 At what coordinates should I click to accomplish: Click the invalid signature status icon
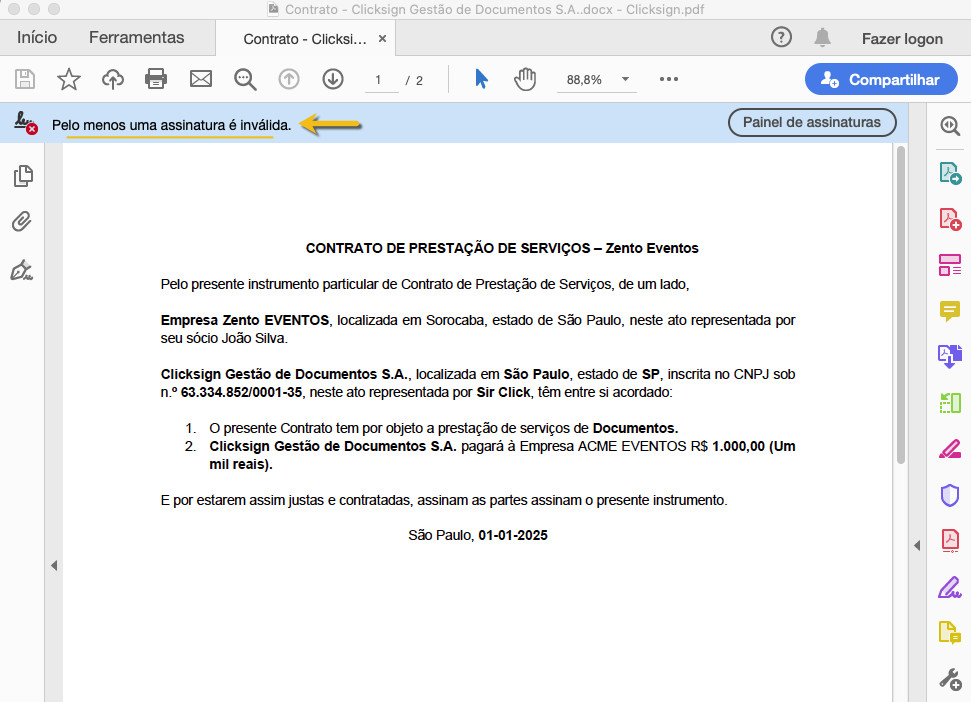pyautogui.click(x=26, y=123)
